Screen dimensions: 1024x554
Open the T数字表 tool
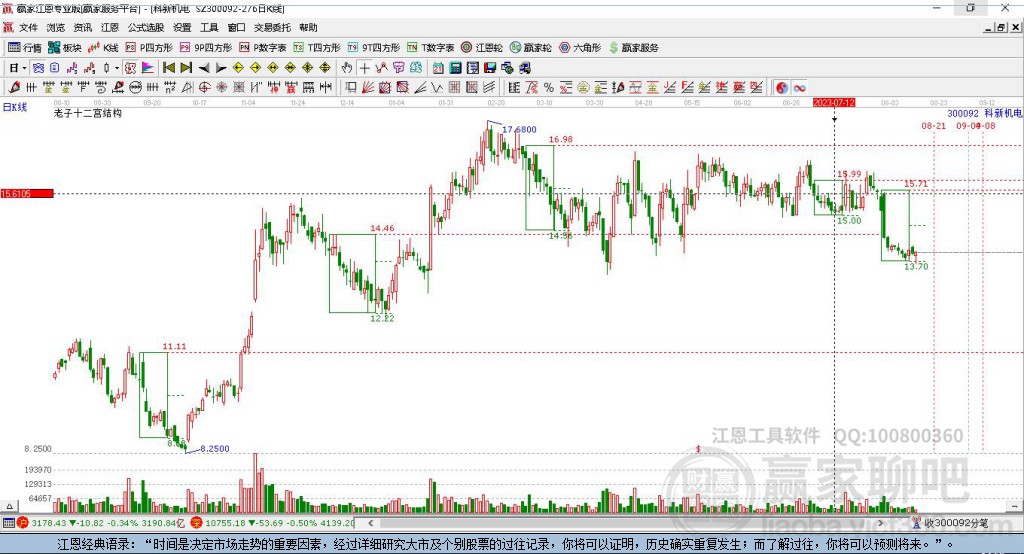tap(430, 48)
